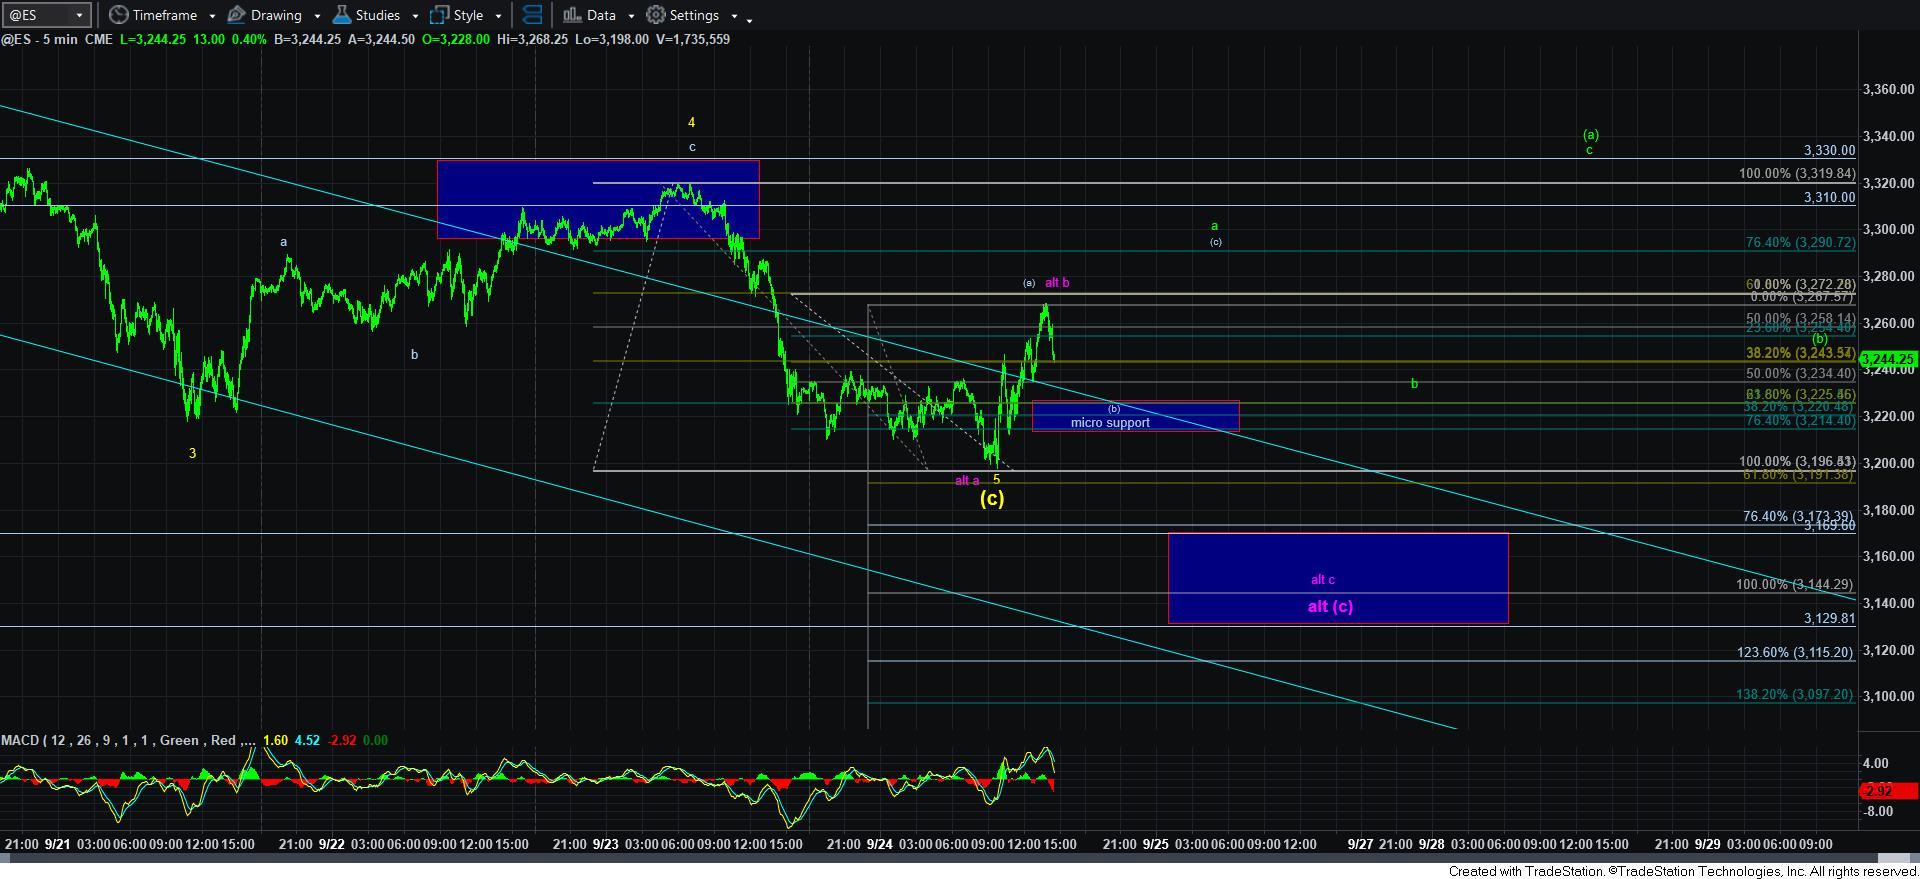Viewport: 1920px width, 879px height.
Task: Select the 3,330.00 price level label
Action: click(x=1829, y=151)
